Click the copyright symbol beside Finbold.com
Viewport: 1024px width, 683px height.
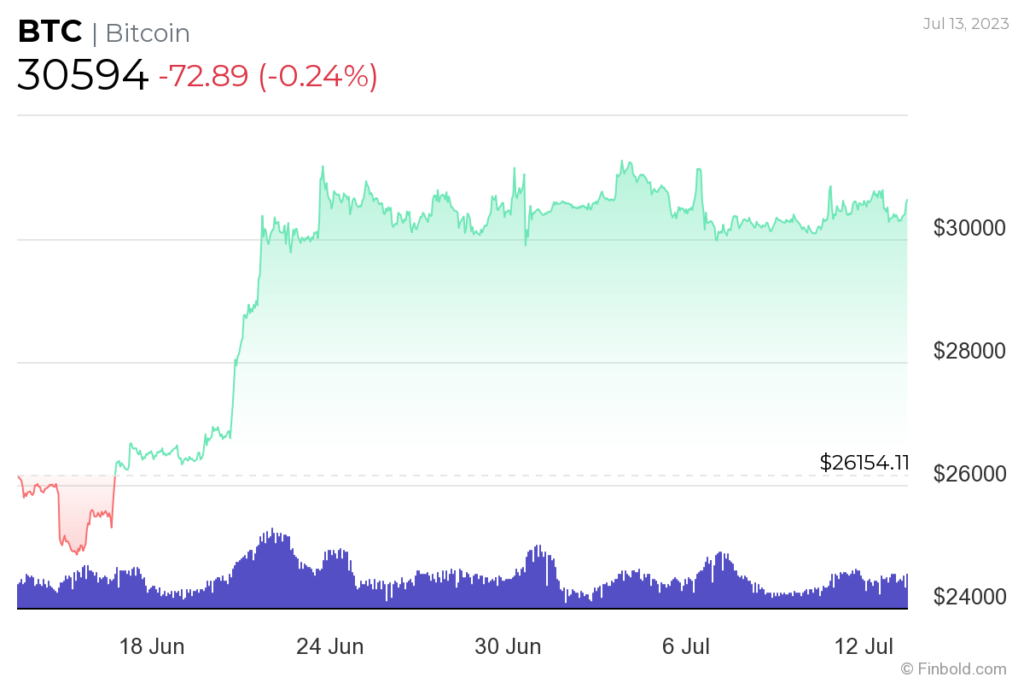907,668
